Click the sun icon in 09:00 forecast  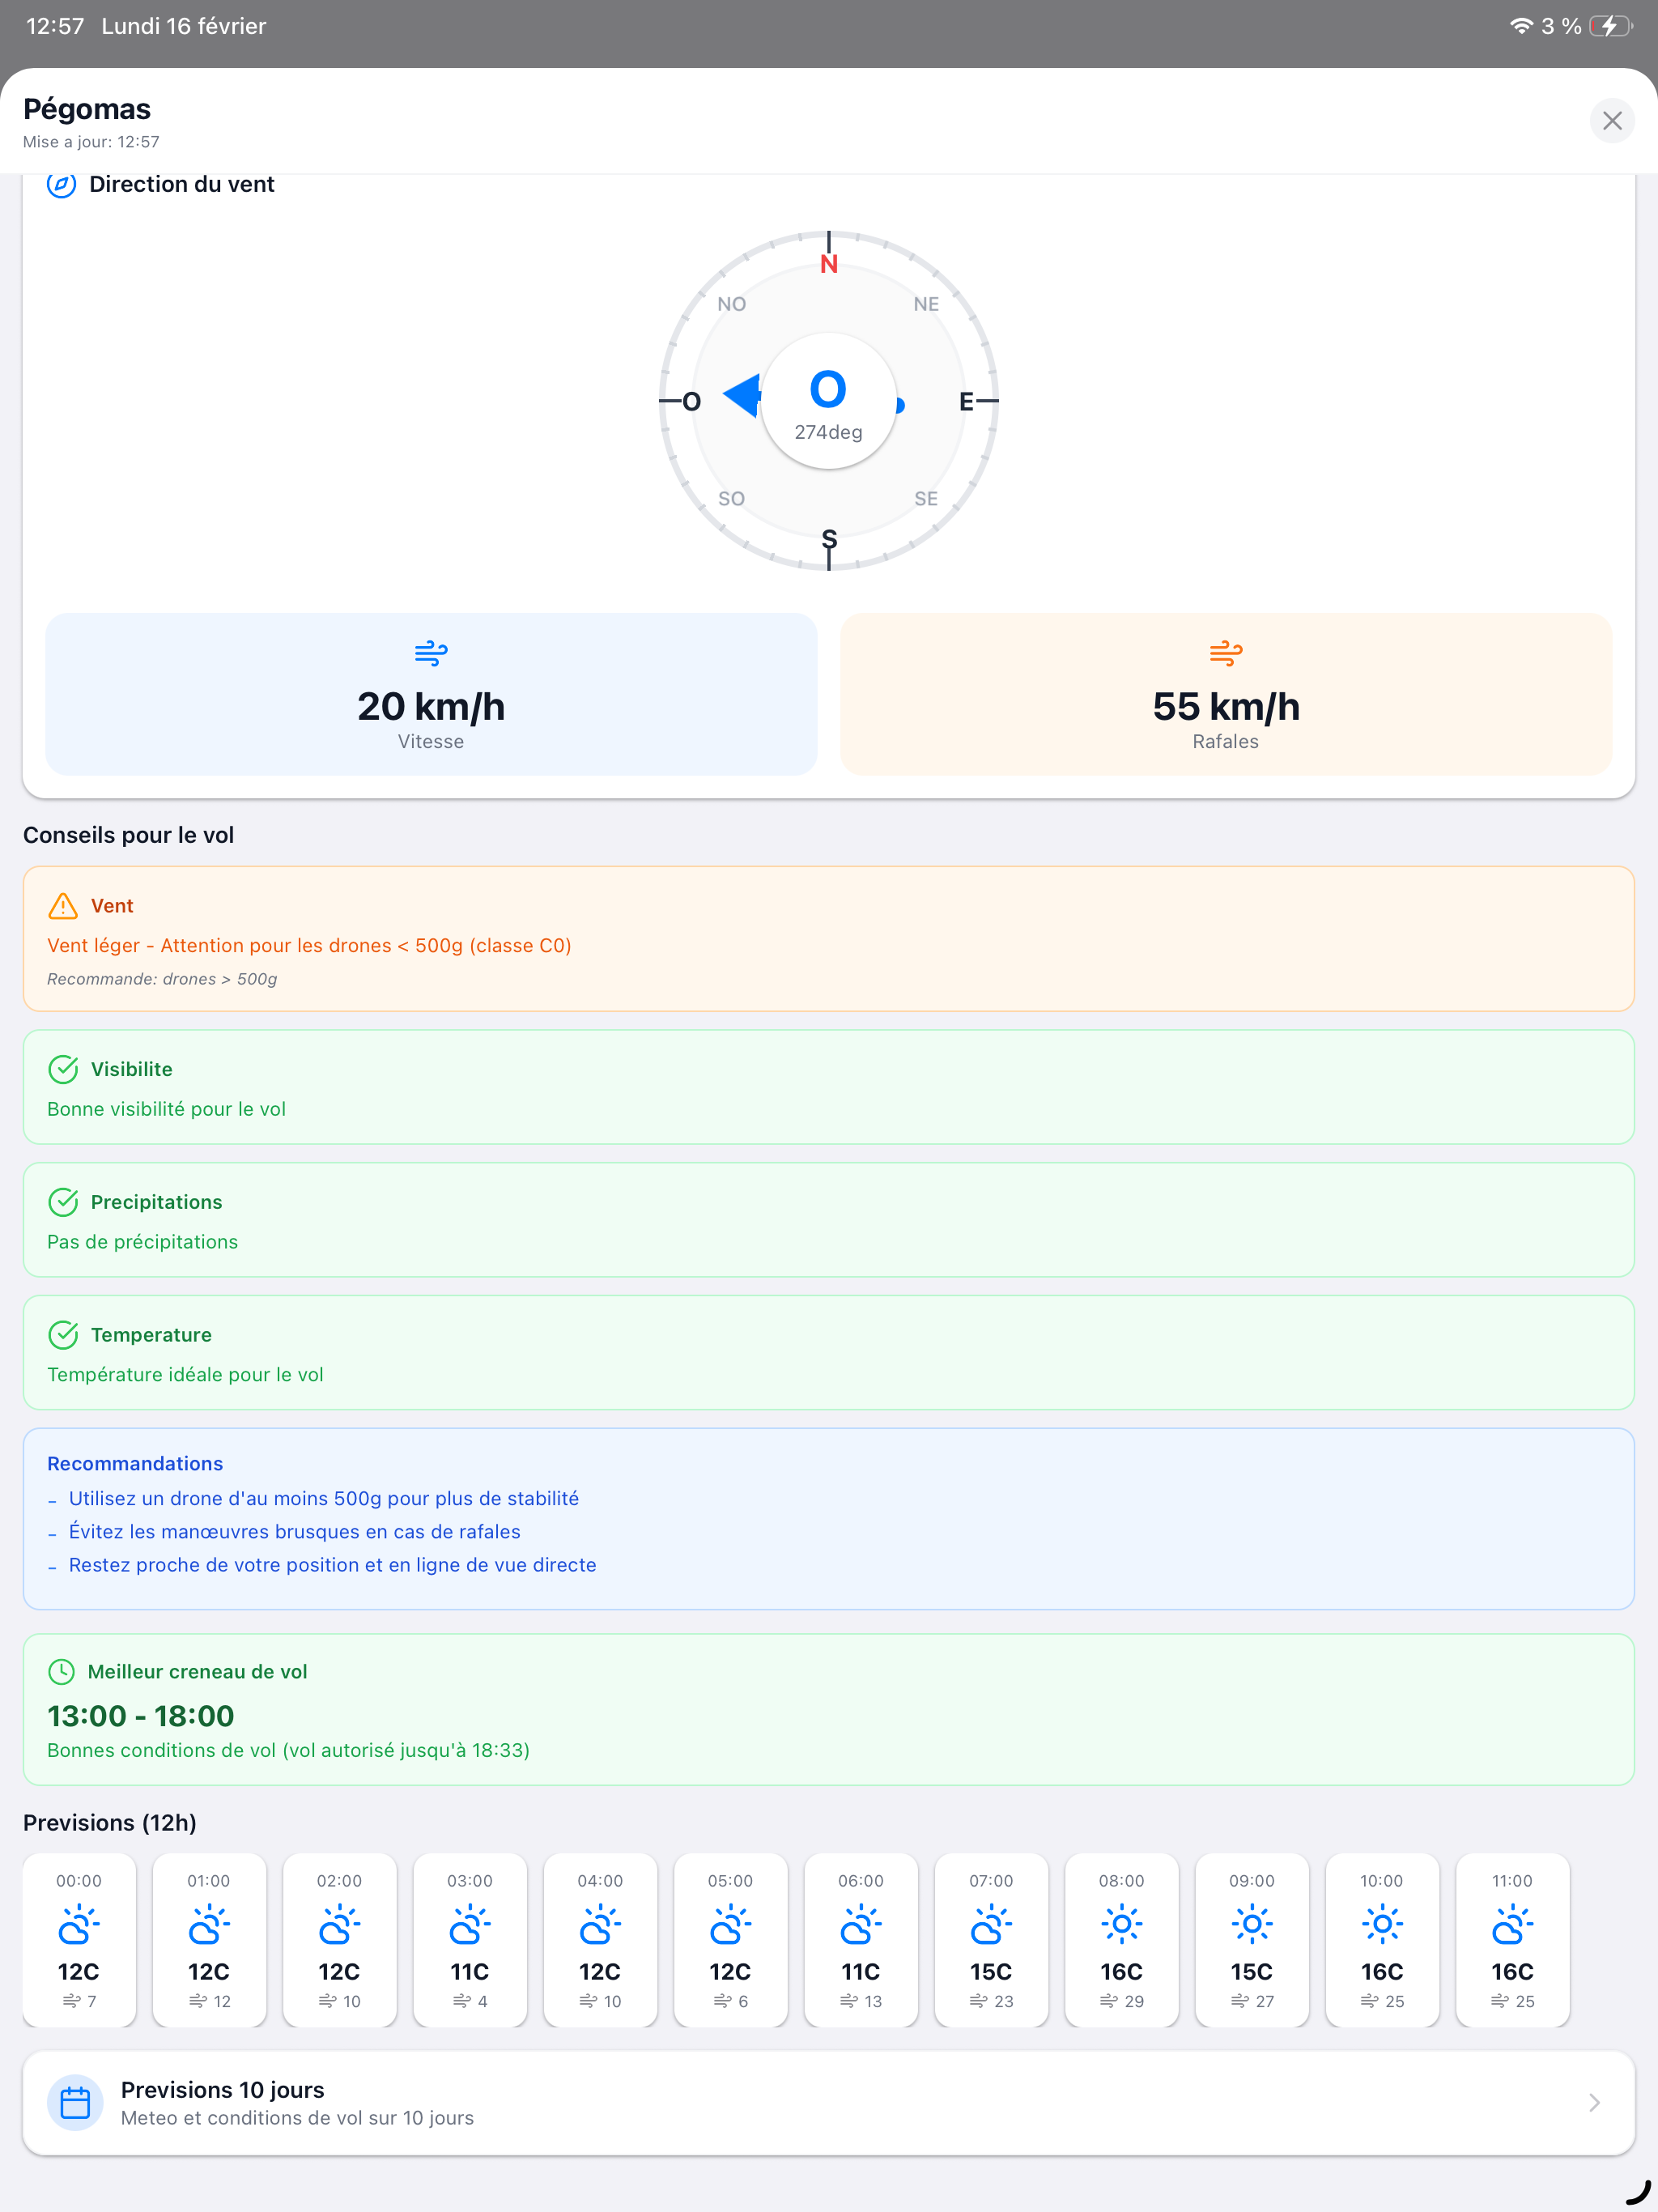[x=1252, y=1924]
